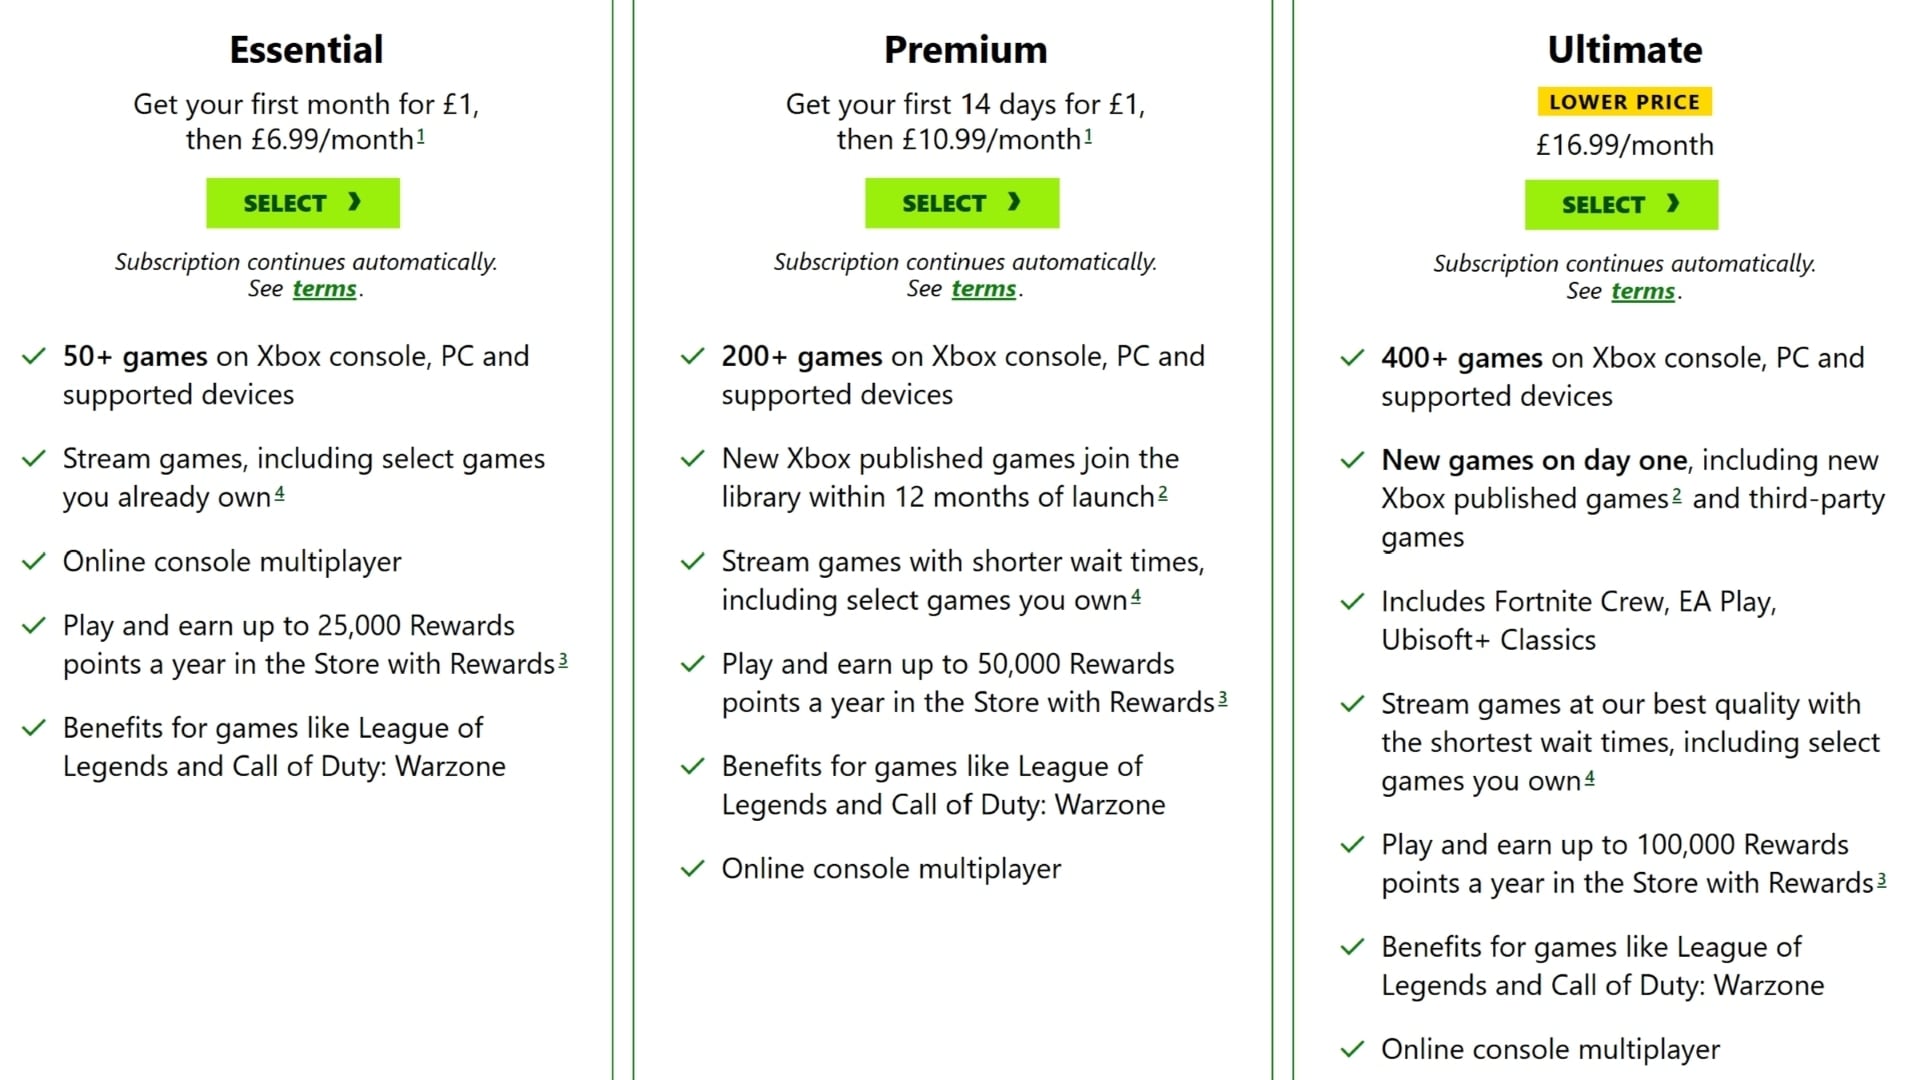Open footnote 3 after Ultimate 100,000 Rewards
Image resolution: width=1920 pixels, height=1080 pixels.
pyautogui.click(x=1881, y=879)
